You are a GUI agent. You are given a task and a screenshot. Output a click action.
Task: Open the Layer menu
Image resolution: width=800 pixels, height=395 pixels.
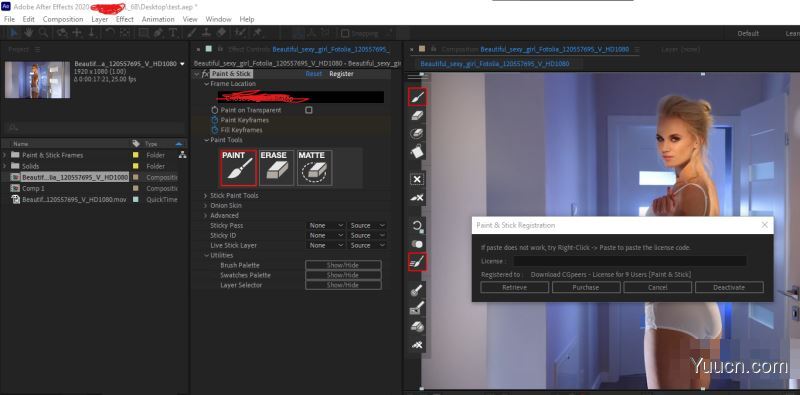coord(99,19)
